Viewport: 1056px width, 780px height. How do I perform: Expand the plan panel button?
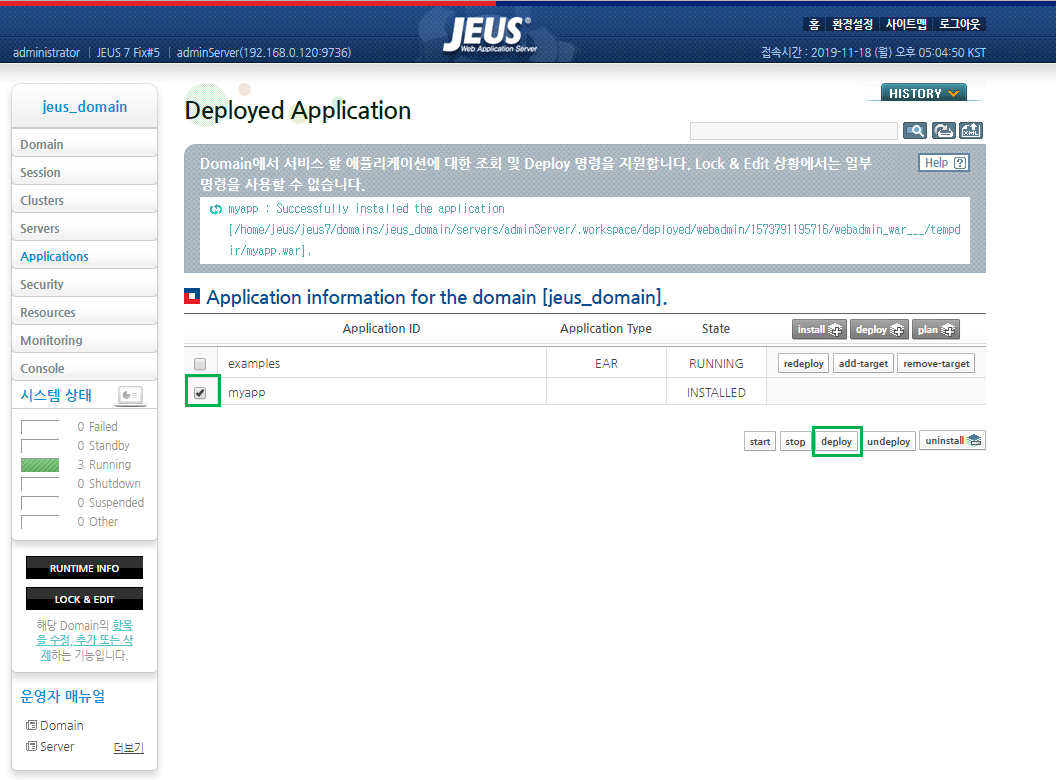pyautogui.click(x=935, y=329)
